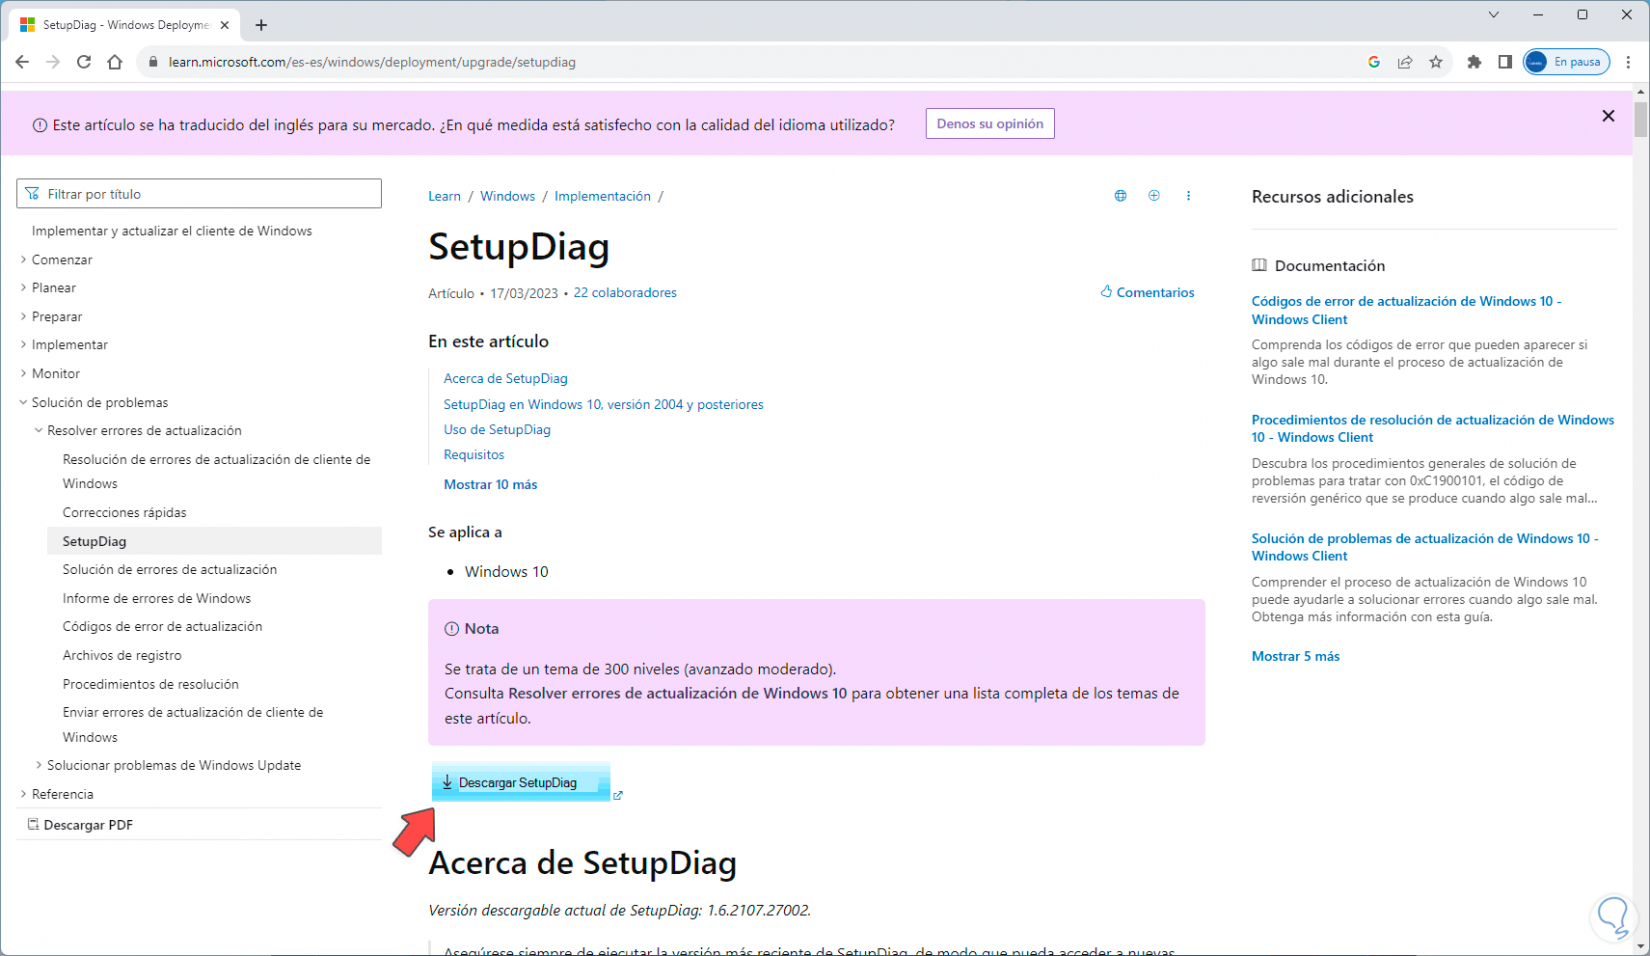Click the language globe icon above the article
1650x956 pixels.
point(1120,196)
